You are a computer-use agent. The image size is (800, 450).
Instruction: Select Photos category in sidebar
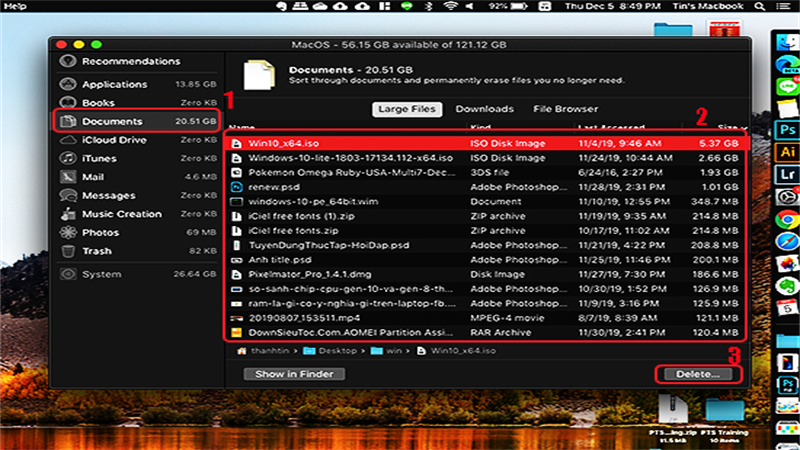tap(137, 232)
